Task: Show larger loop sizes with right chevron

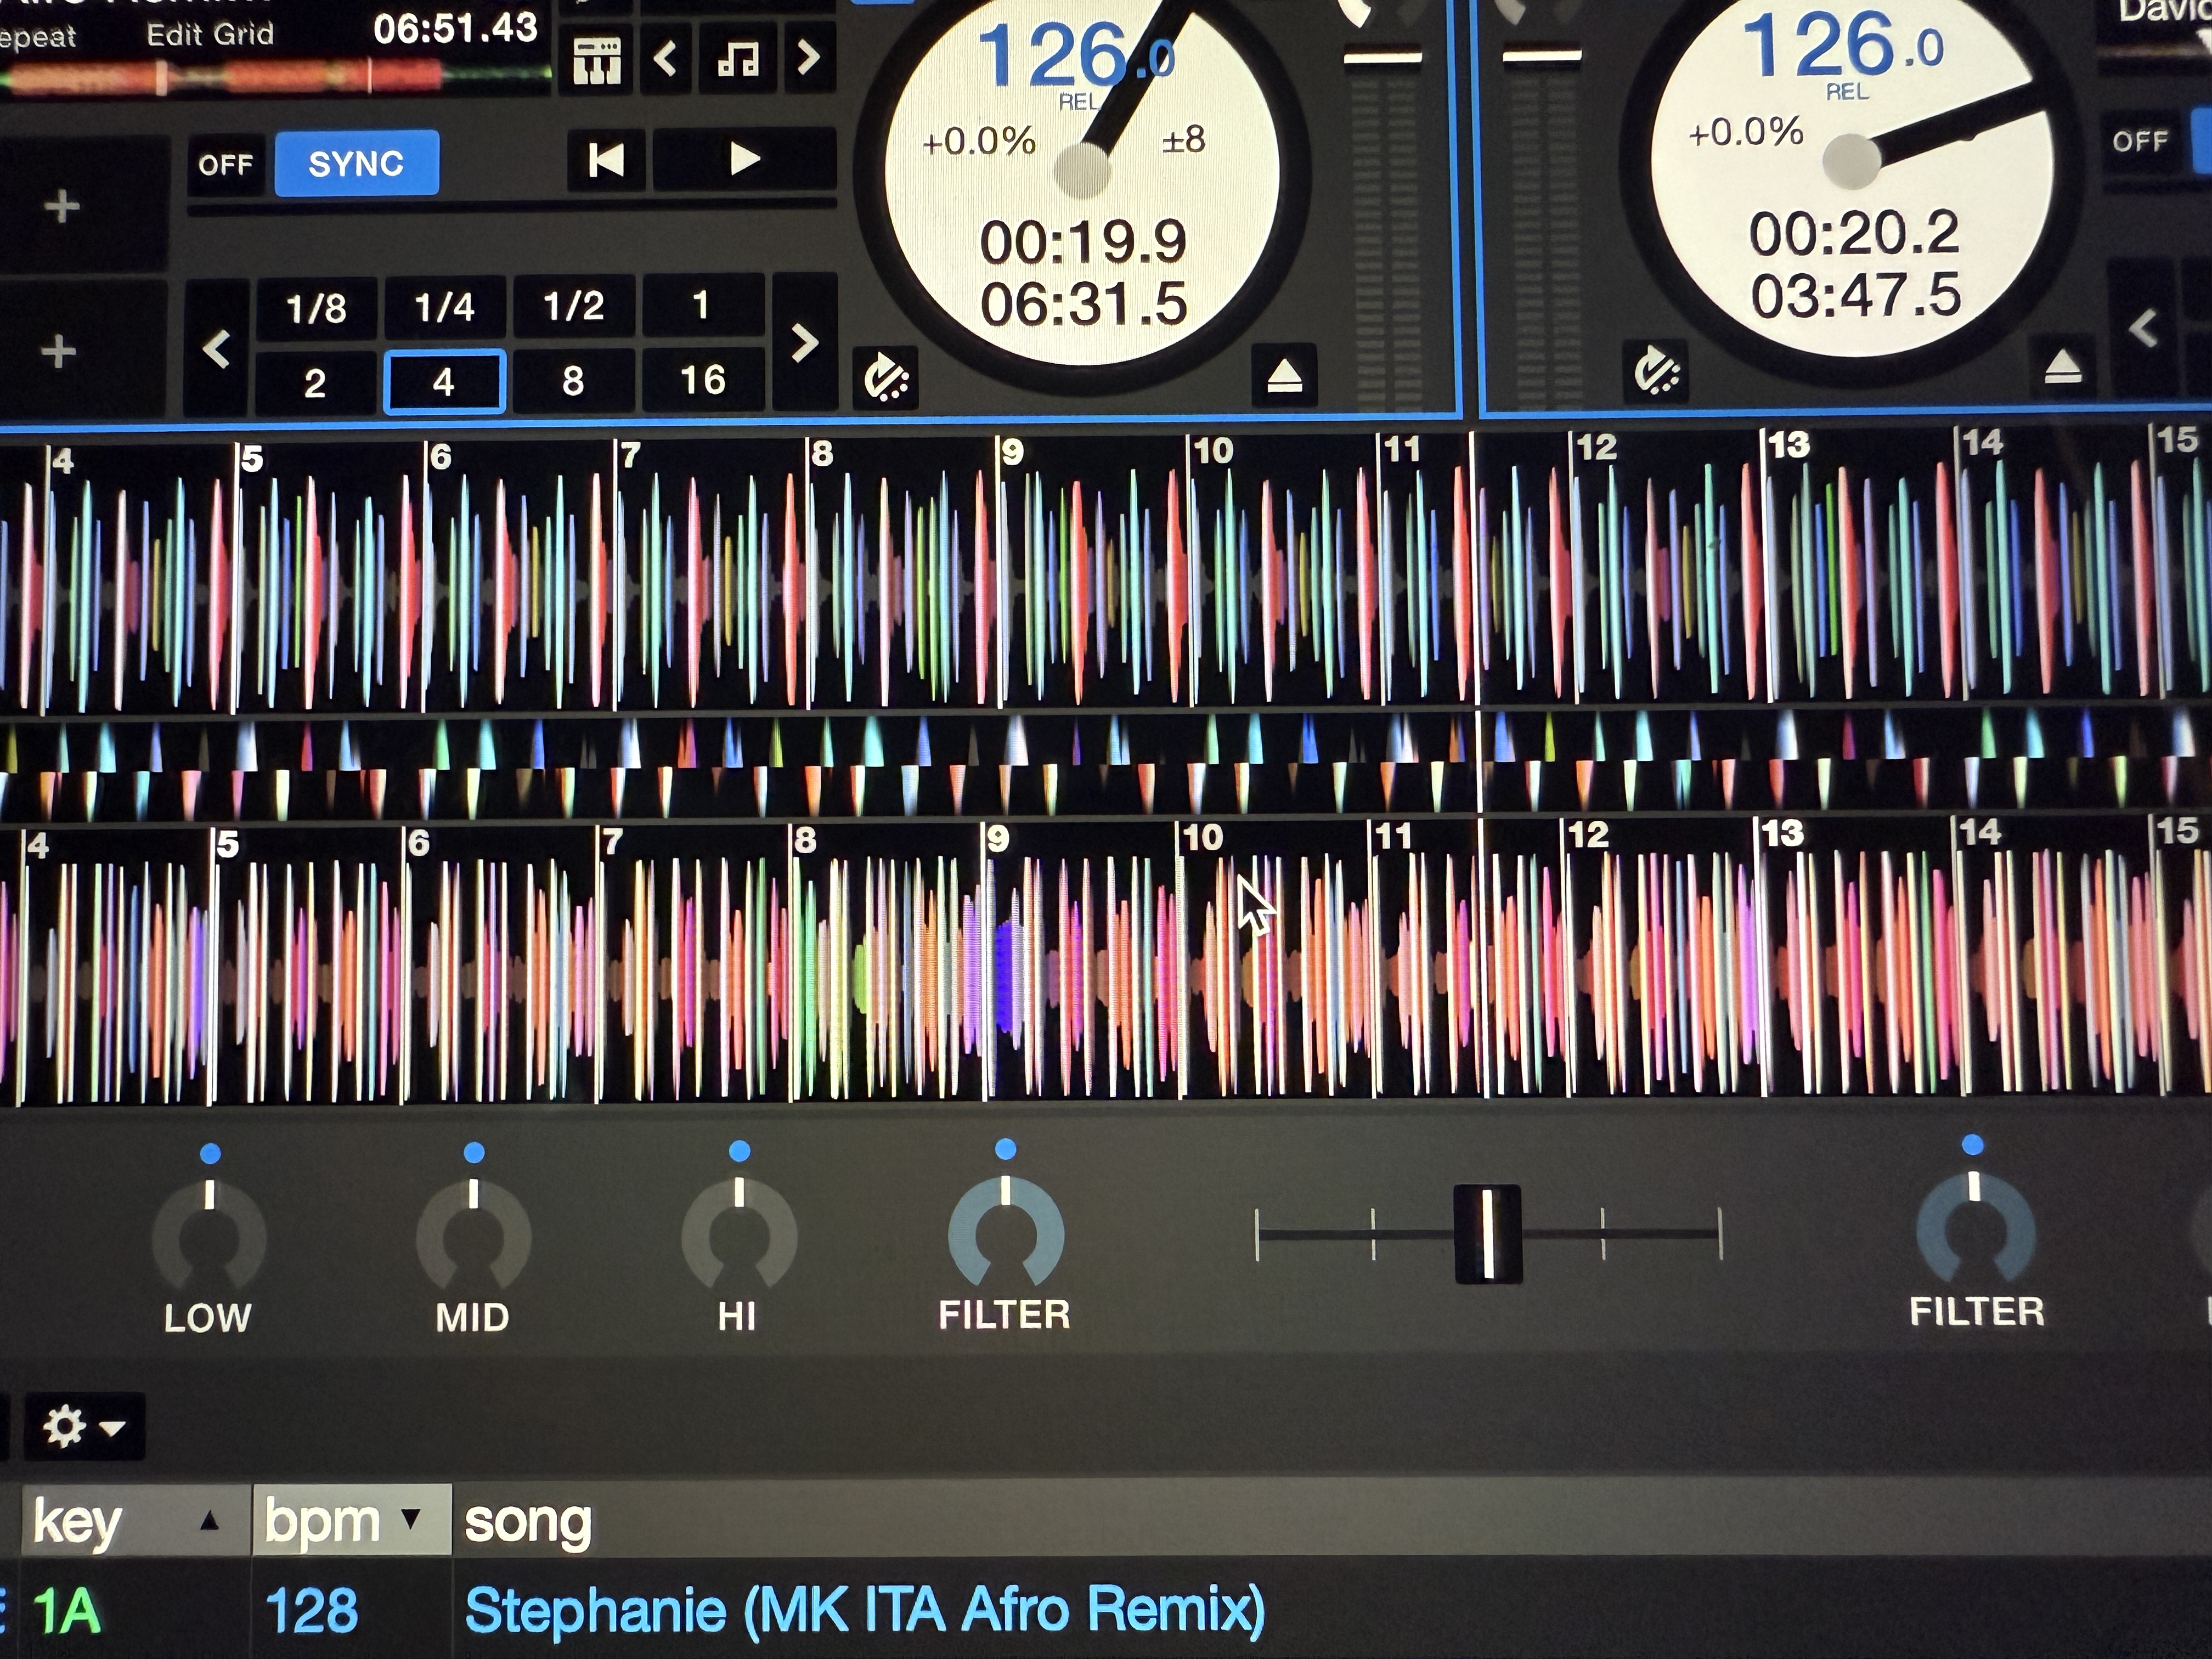Action: pos(805,343)
